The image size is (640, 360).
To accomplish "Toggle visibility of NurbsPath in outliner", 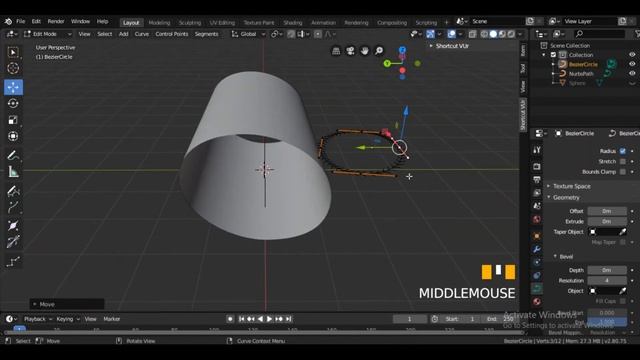I will tap(632, 73).
